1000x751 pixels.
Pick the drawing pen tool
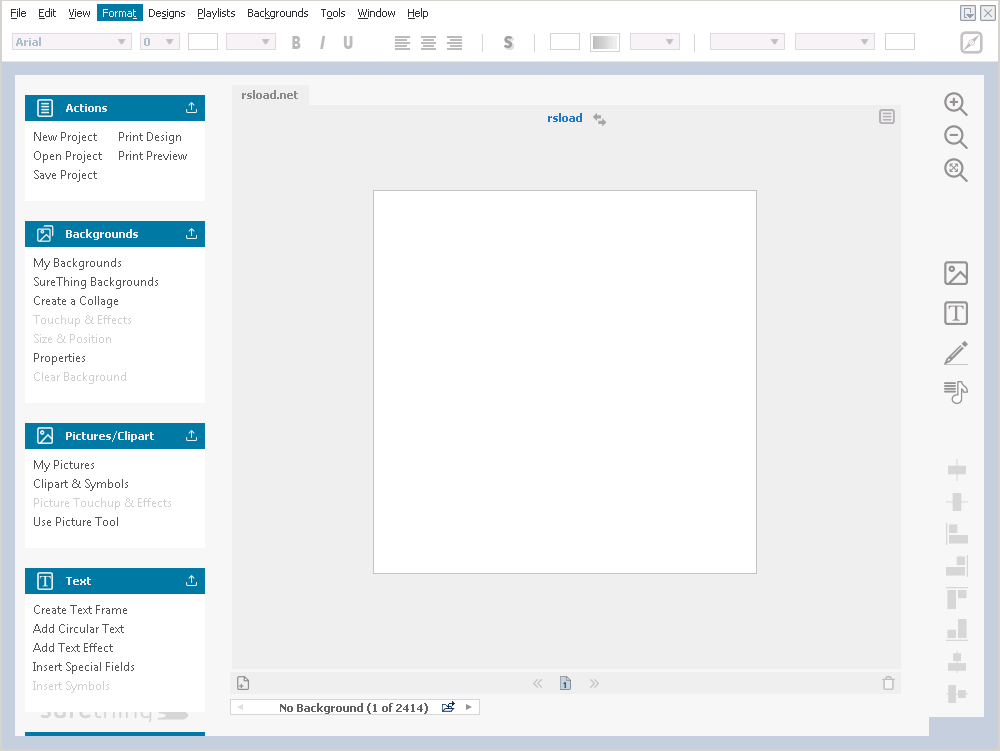click(955, 352)
